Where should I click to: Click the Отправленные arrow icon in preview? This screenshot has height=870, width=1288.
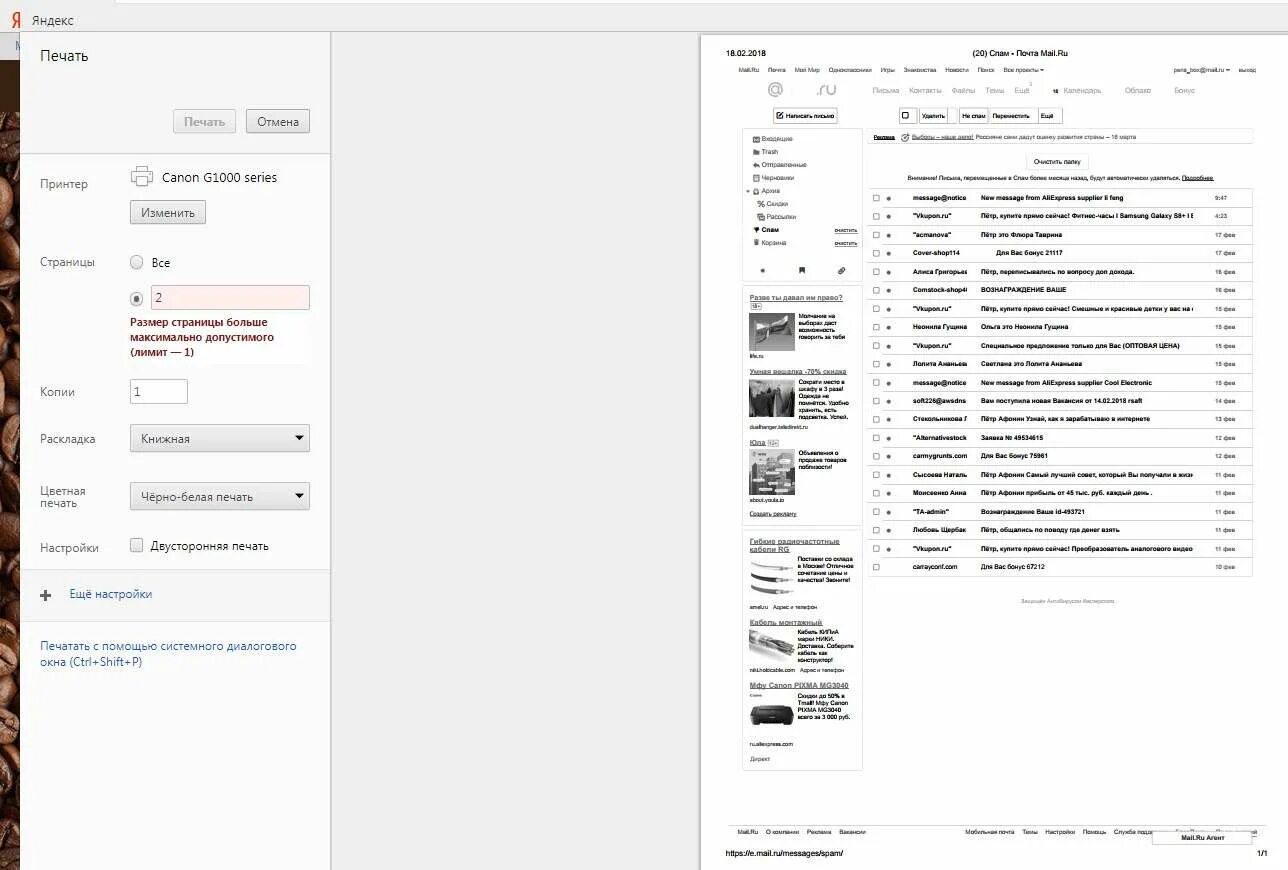(756, 165)
